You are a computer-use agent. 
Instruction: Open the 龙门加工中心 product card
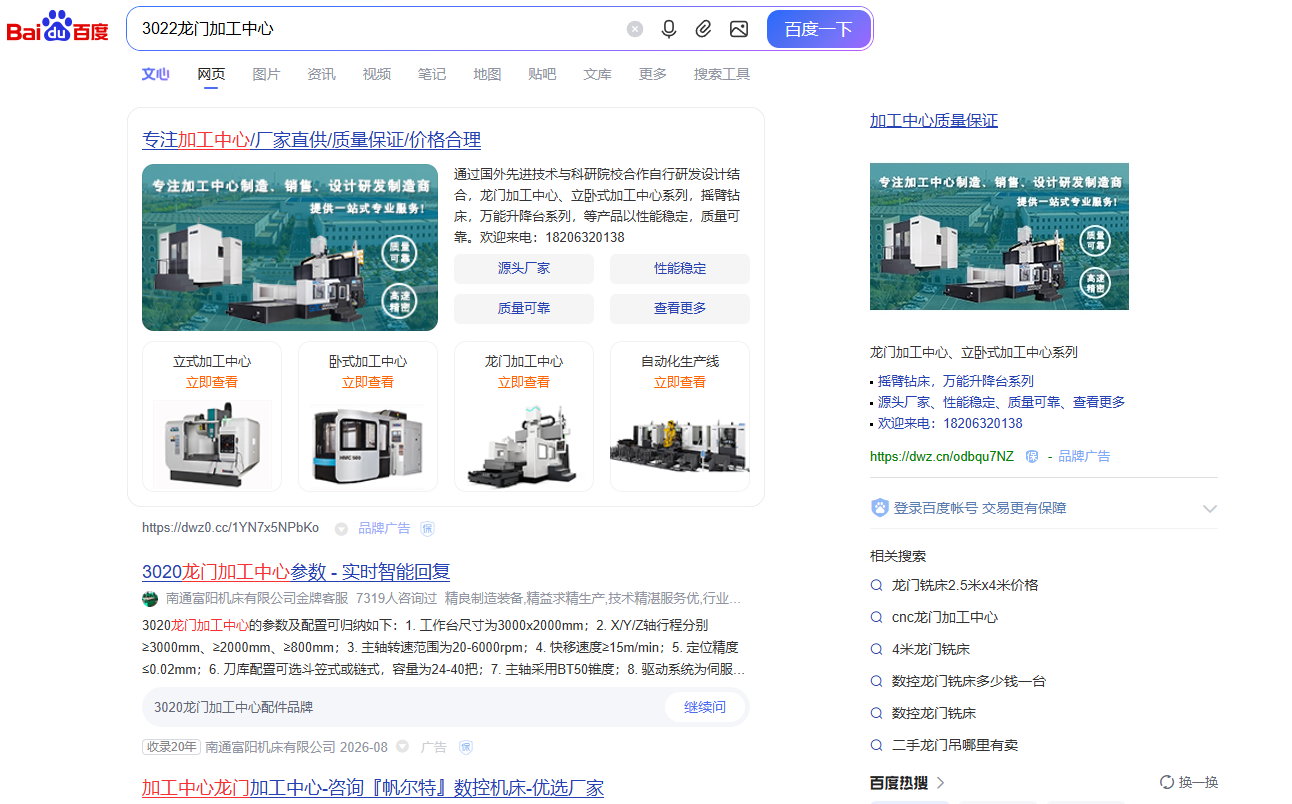pyautogui.click(x=524, y=416)
